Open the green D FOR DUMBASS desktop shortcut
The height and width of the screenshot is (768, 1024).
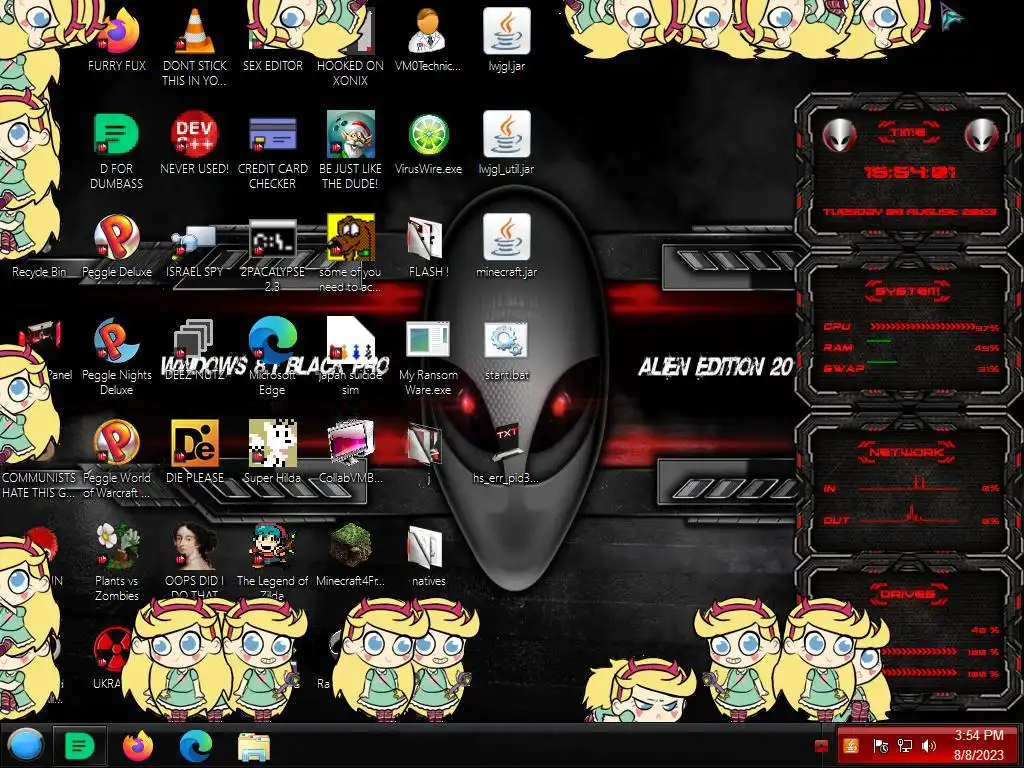point(116,134)
